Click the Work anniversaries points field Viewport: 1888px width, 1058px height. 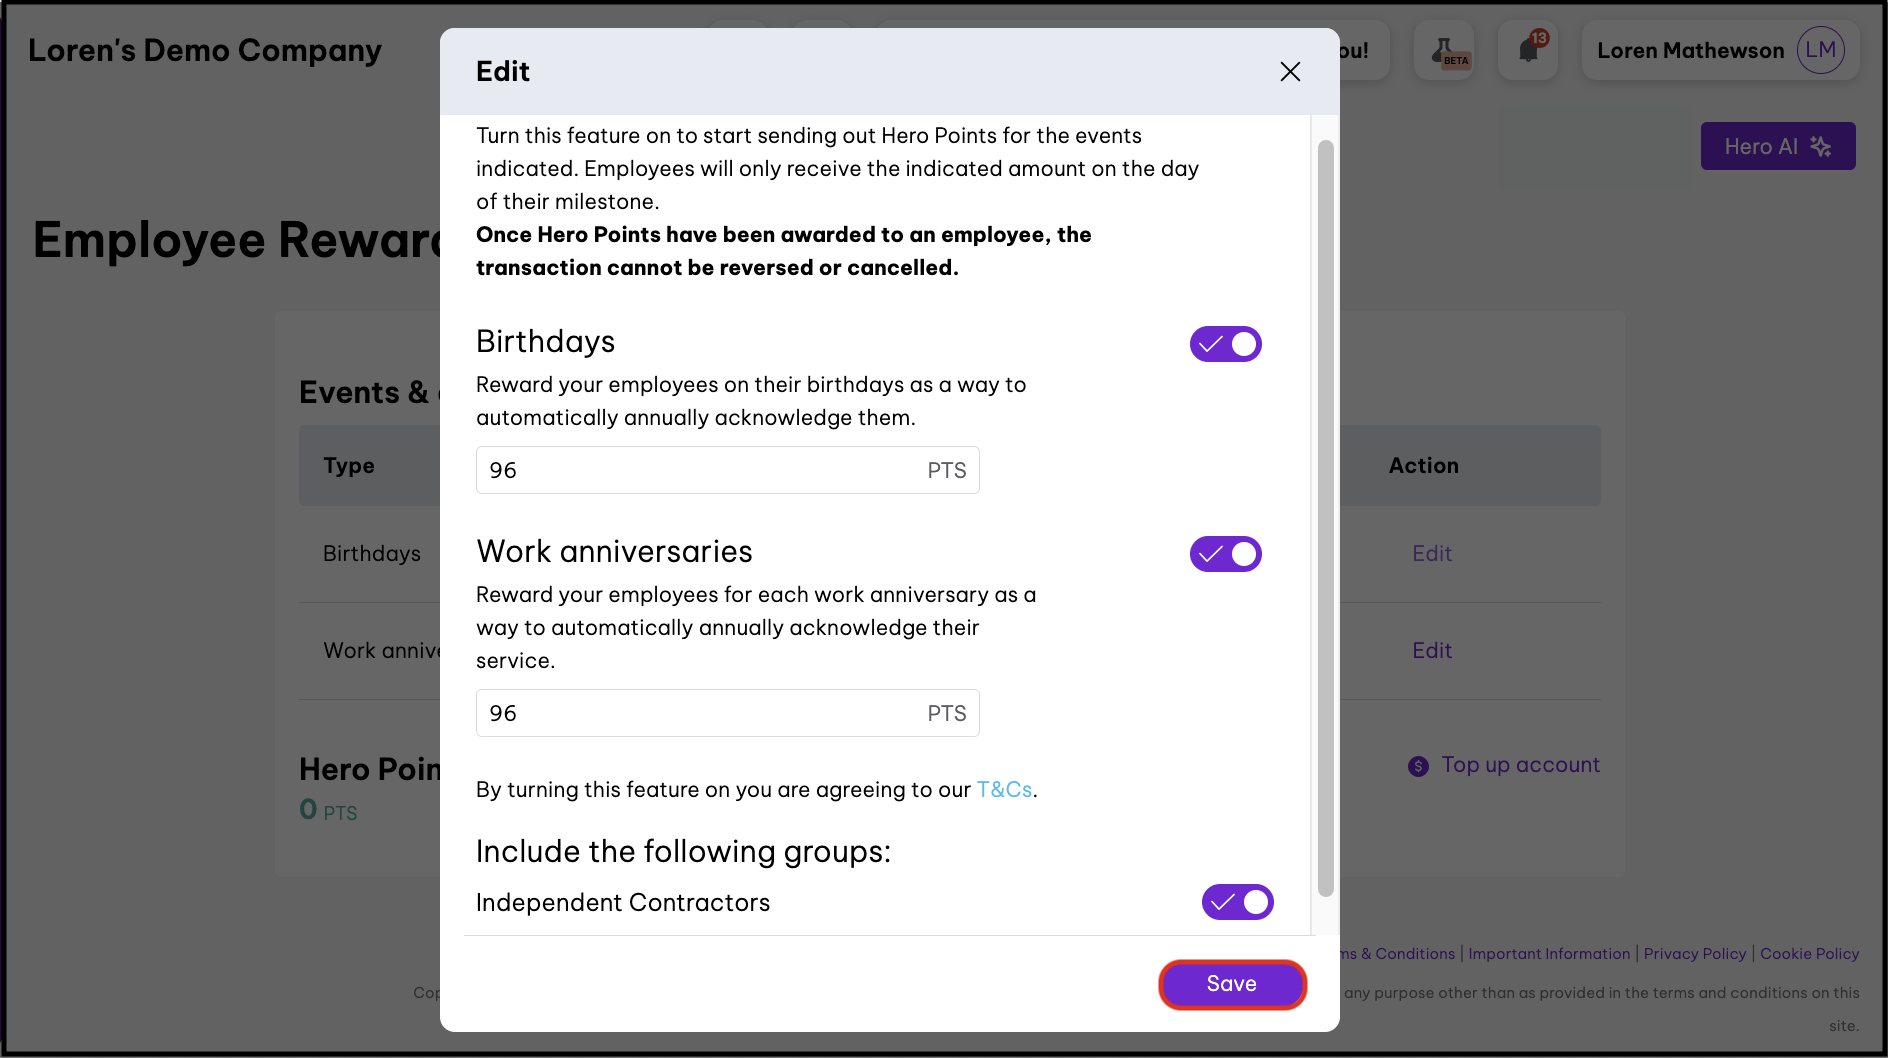(700, 713)
